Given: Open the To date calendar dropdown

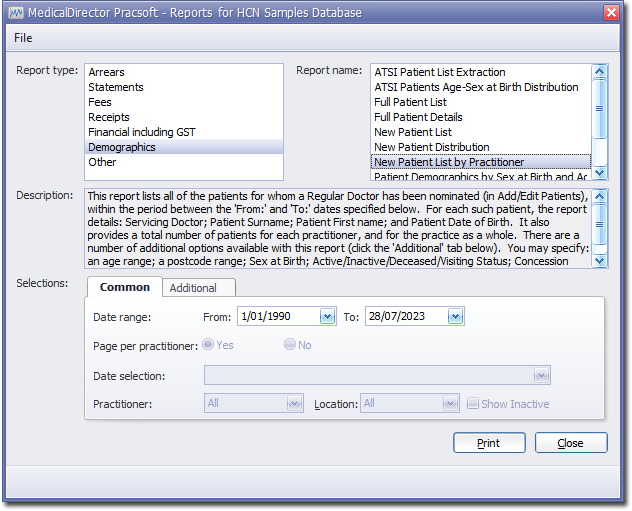Looking at the screenshot, I should coord(455,316).
